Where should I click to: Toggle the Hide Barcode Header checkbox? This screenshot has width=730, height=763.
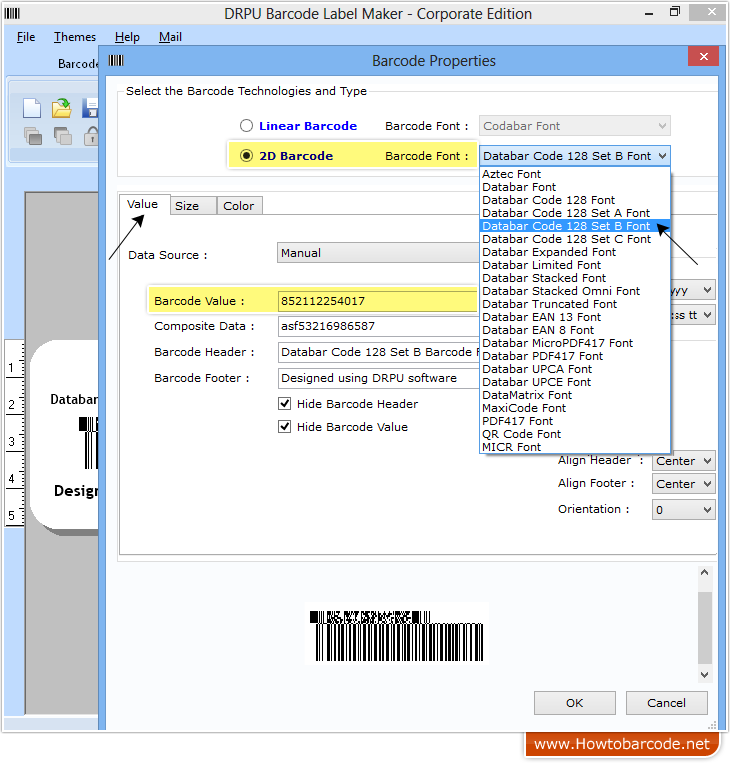pos(284,403)
